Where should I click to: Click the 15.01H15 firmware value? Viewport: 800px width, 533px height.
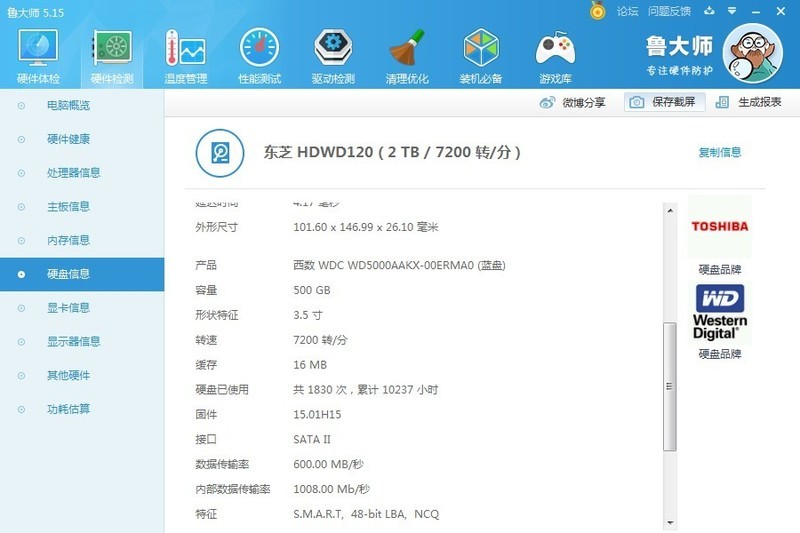317,415
